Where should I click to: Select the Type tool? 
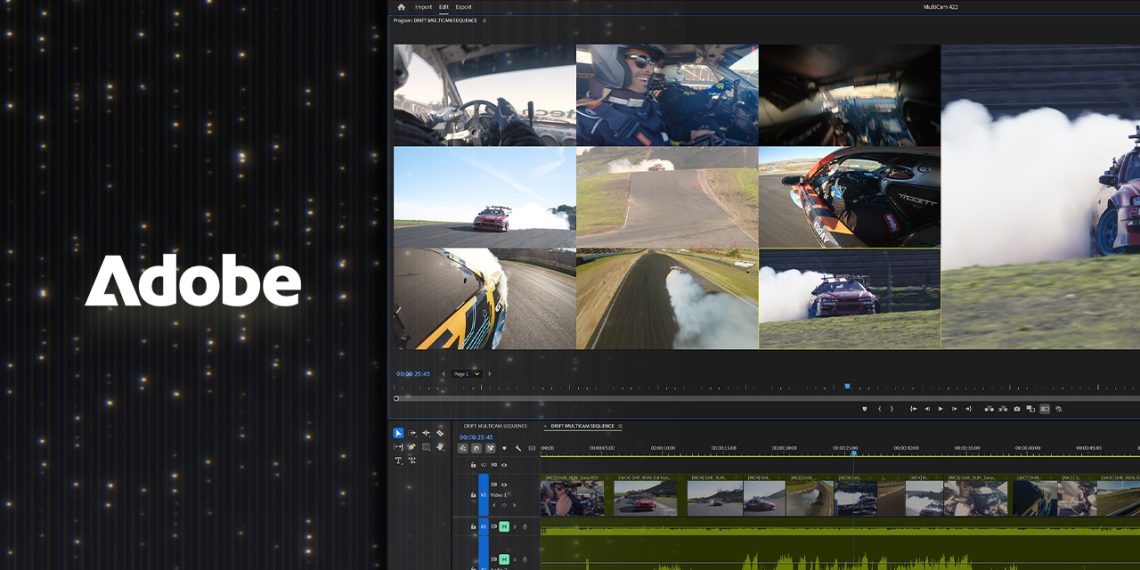(398, 460)
